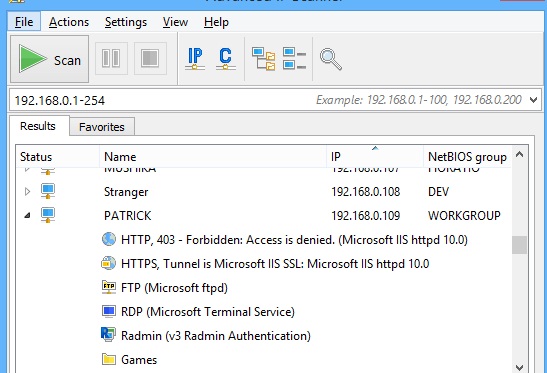
Task: Click the IP toolbar icon
Action: 195,58
